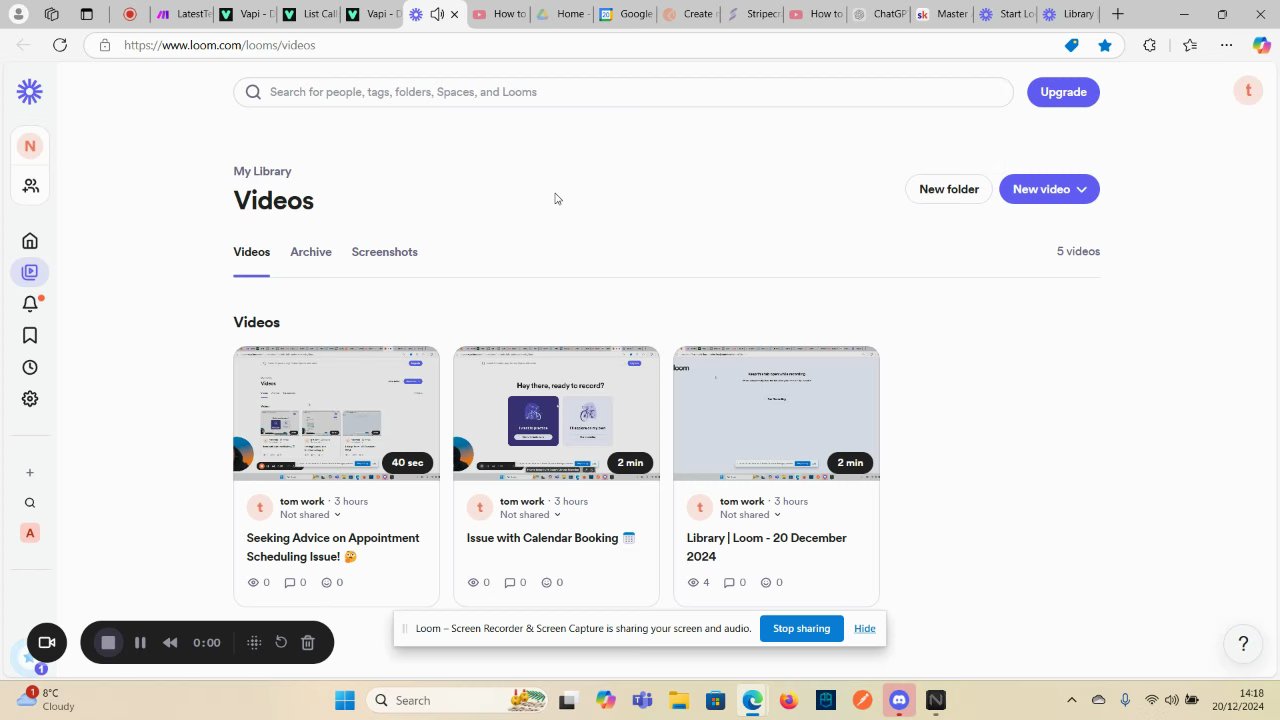Open the Calendar Booking video thumbnail

pyautogui.click(x=556, y=413)
